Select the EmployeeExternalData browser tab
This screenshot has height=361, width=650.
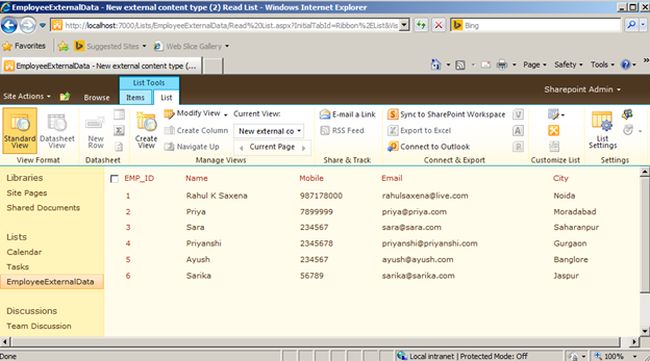click(x=102, y=66)
